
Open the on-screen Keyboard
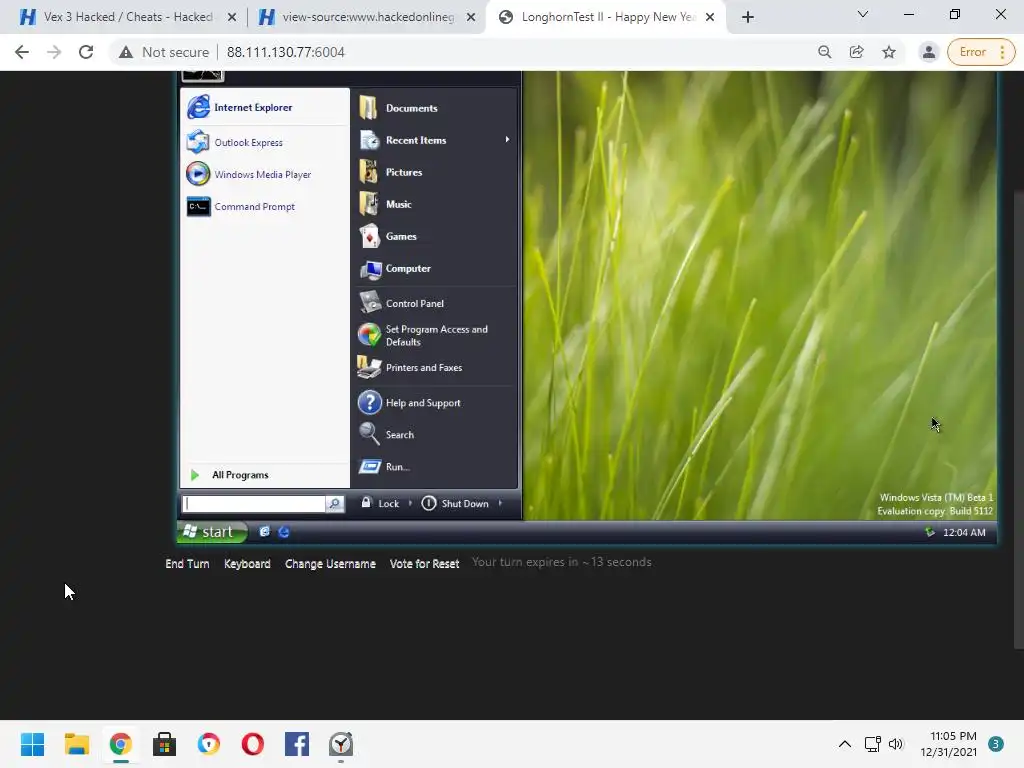point(247,564)
